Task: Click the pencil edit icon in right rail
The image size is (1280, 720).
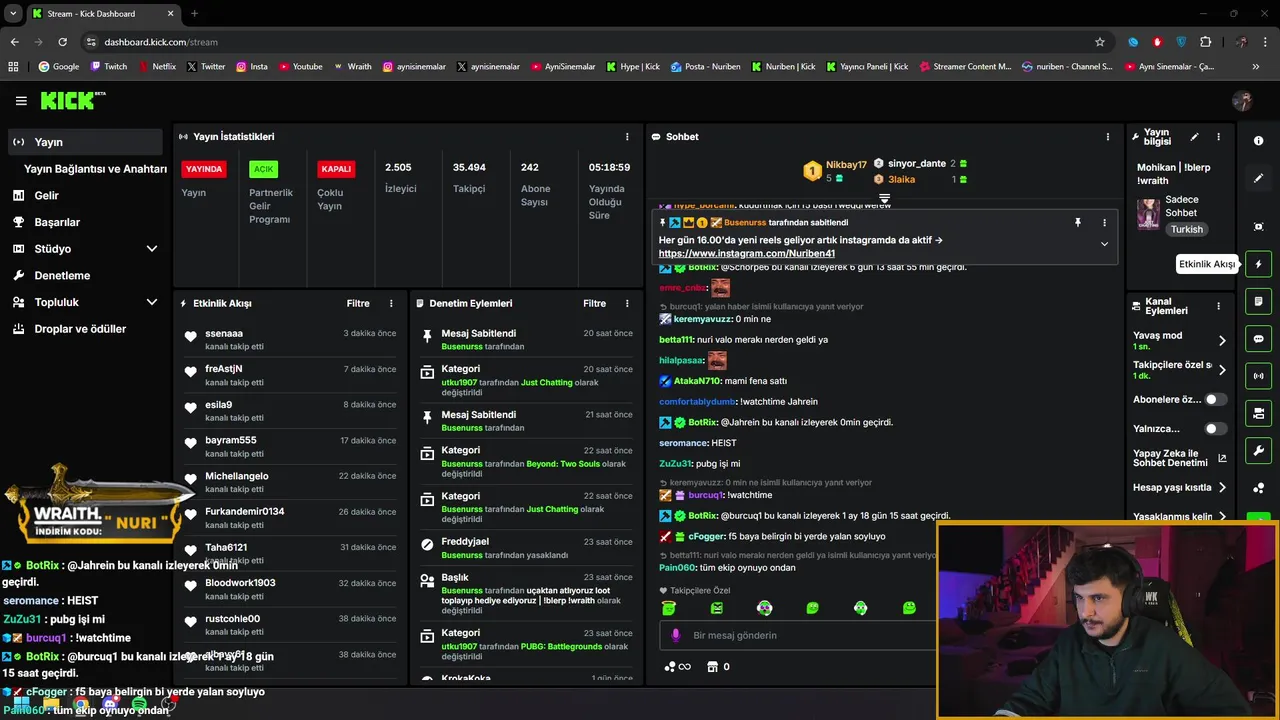Action: 1258,178
